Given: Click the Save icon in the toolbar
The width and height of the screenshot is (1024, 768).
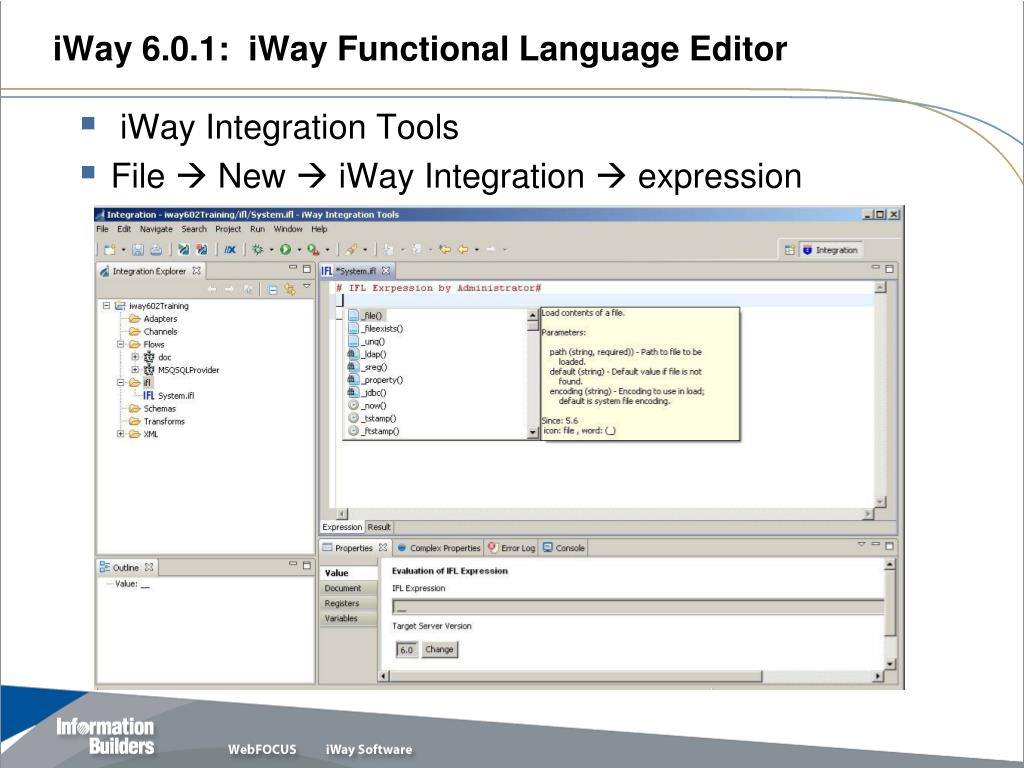Looking at the screenshot, I should click(x=139, y=249).
